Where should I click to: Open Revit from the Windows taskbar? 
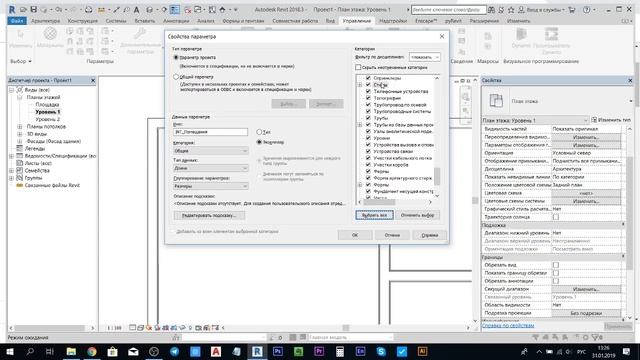coord(257,351)
